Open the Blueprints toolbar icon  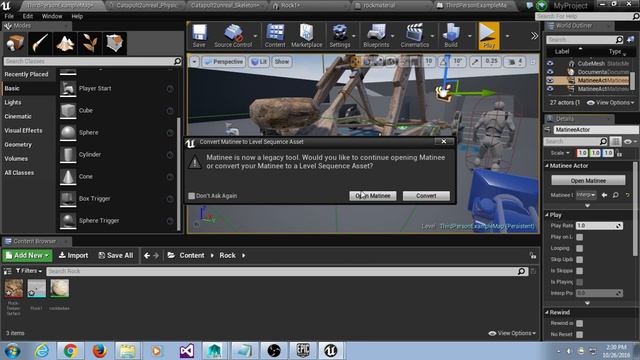376,36
